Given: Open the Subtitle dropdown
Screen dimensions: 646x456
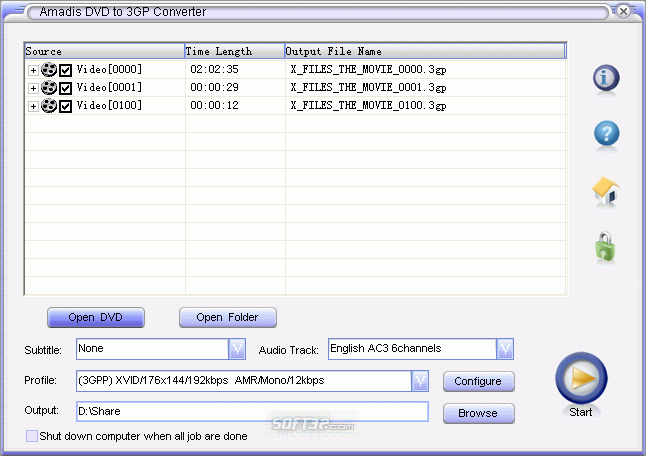Looking at the screenshot, I should click(x=237, y=349).
